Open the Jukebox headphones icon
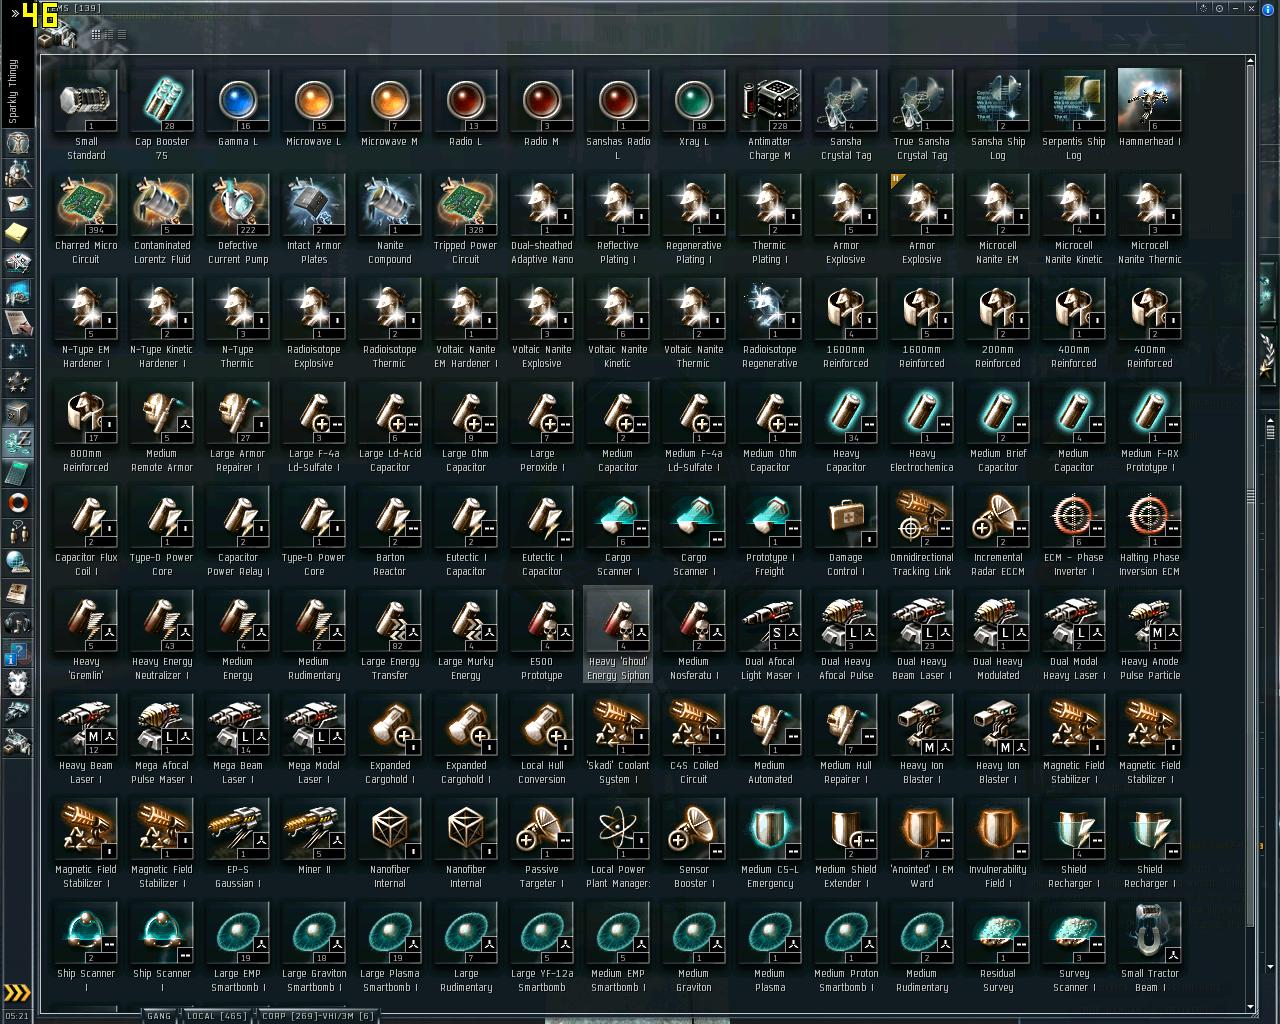 click(x=17, y=623)
